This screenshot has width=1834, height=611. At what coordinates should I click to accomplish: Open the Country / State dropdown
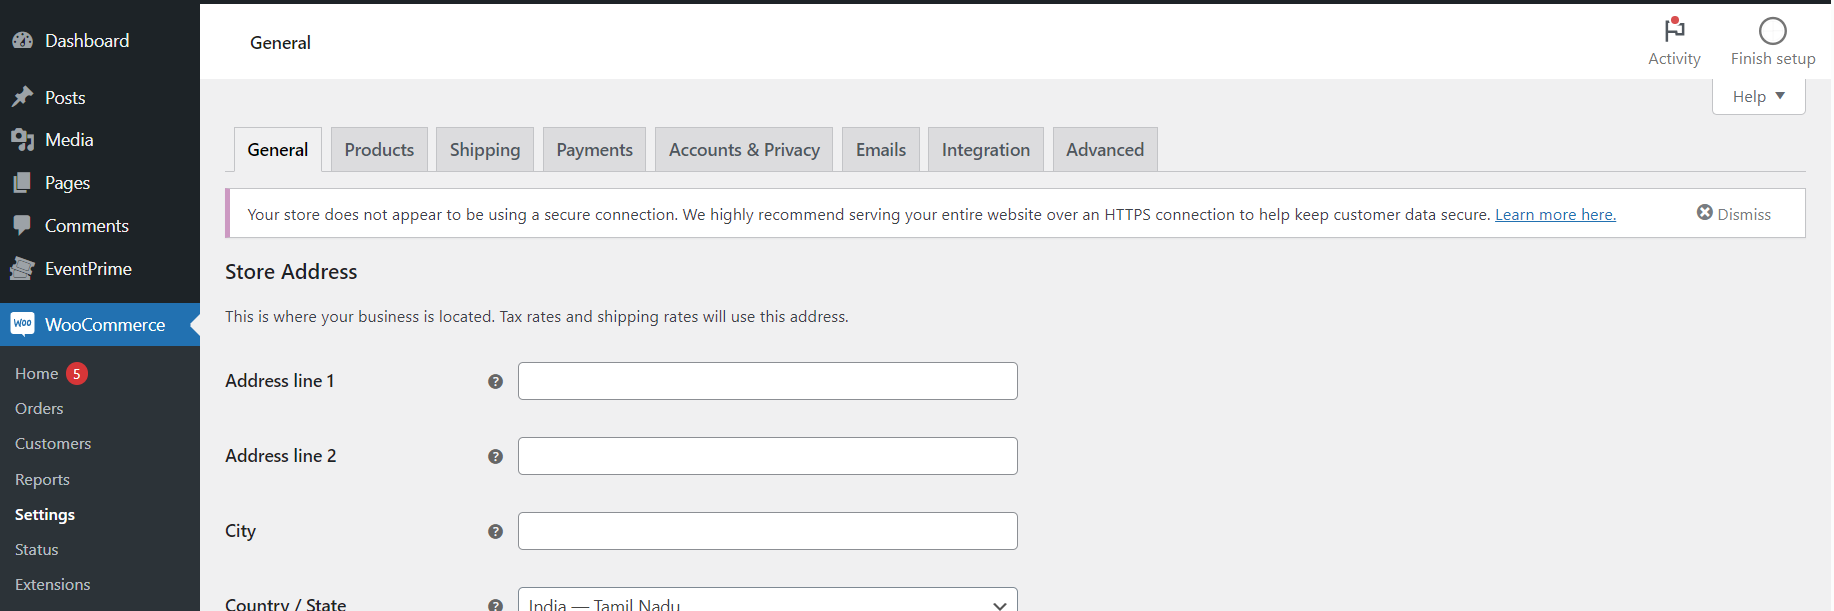point(767,603)
